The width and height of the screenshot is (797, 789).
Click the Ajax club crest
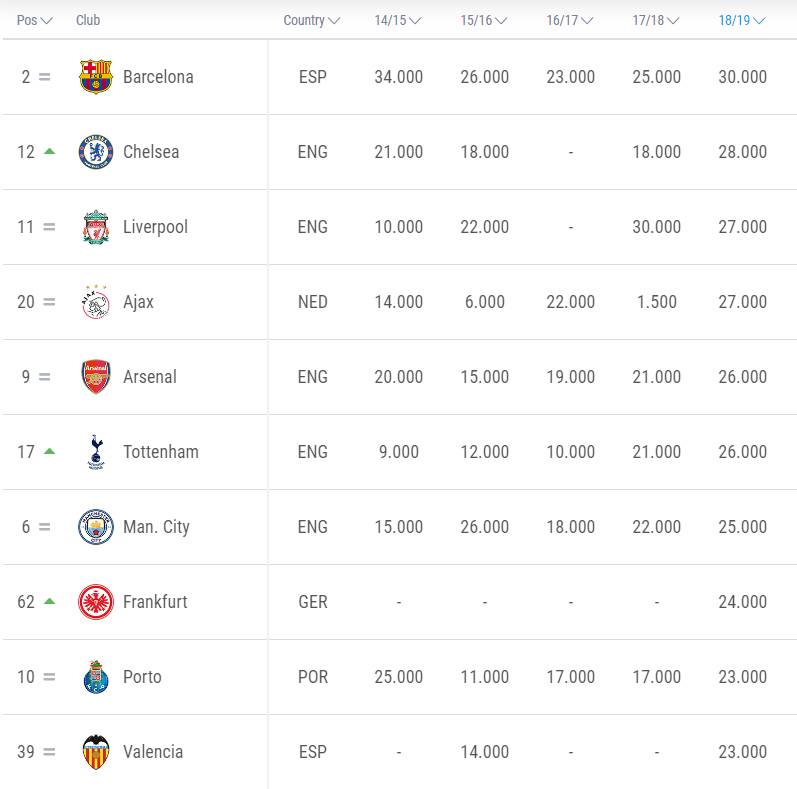coord(96,301)
